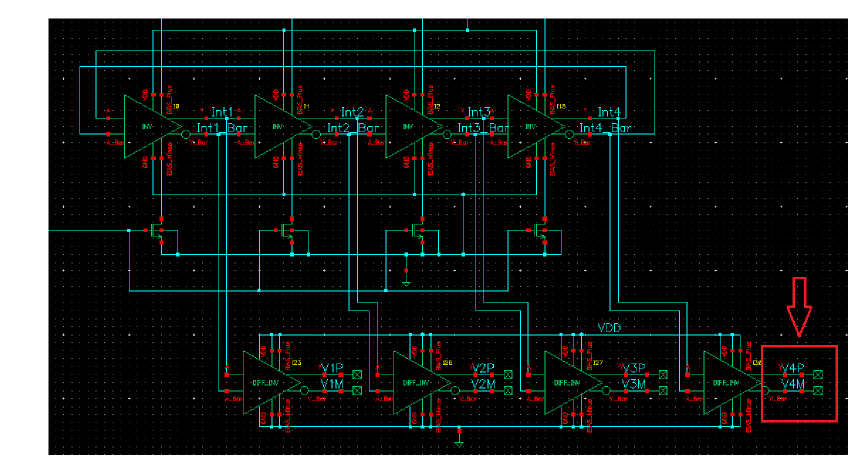The width and height of the screenshot is (860, 468).
Task: Select the ground symbol under the DIFF_INV row
Action: pos(459,442)
